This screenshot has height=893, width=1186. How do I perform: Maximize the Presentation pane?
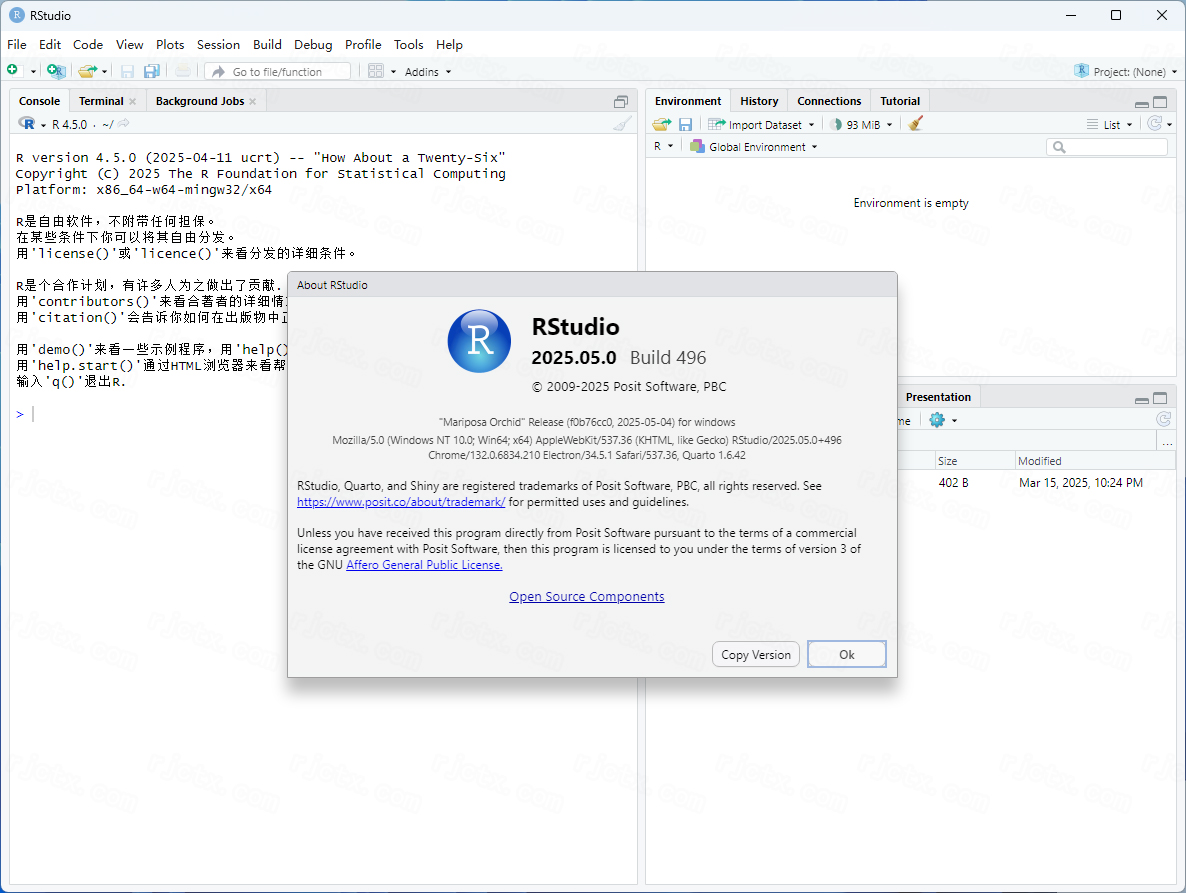[1160, 398]
